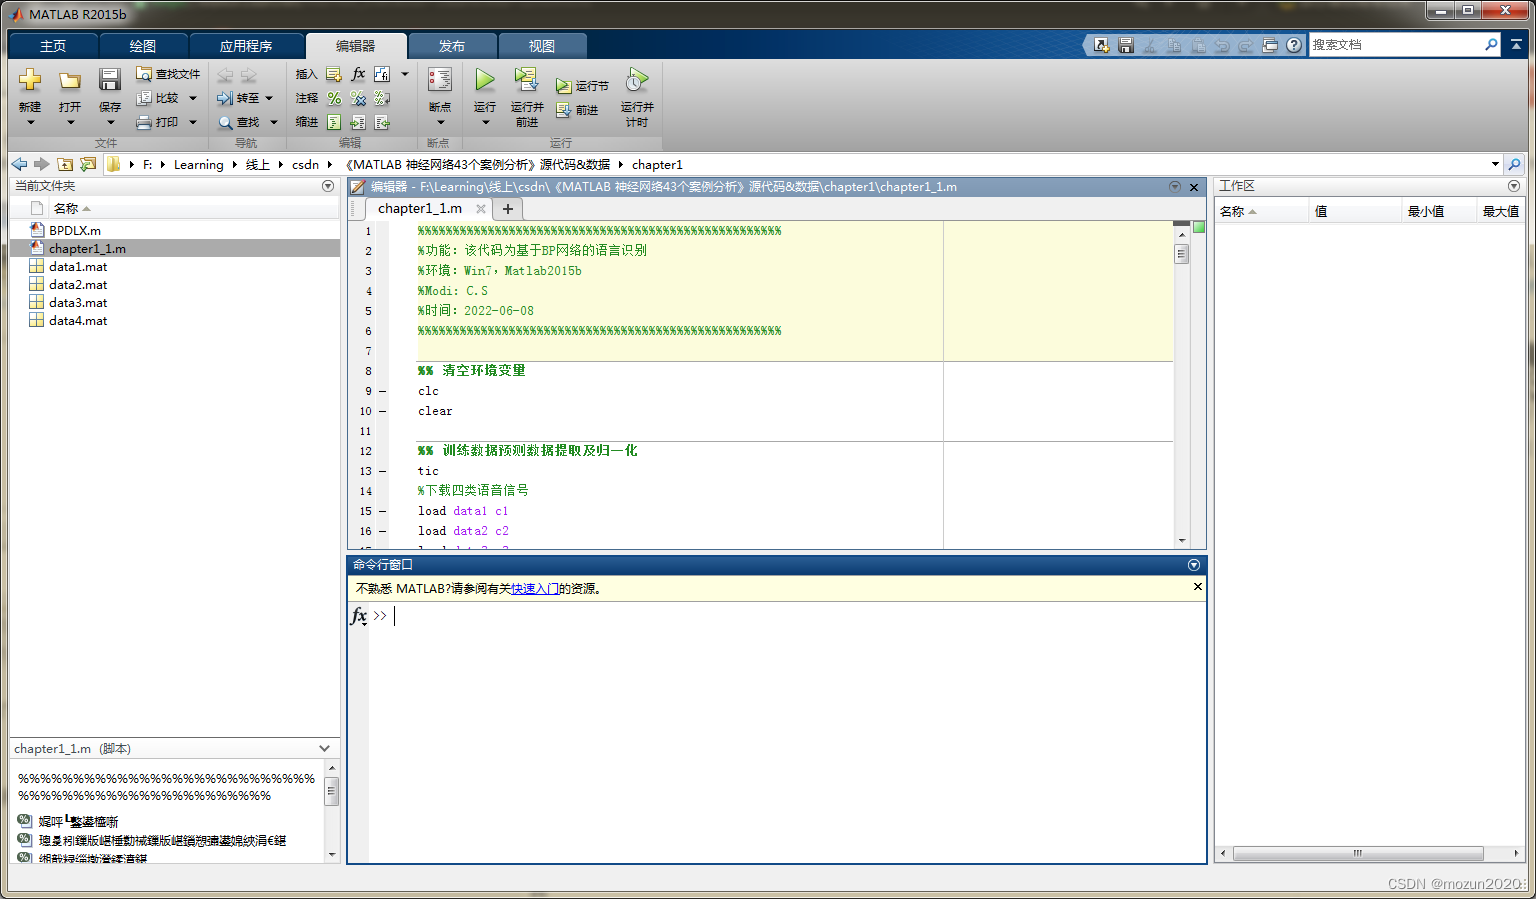
Task: Open the 断点 dropdown arrow
Action: (x=440, y=123)
